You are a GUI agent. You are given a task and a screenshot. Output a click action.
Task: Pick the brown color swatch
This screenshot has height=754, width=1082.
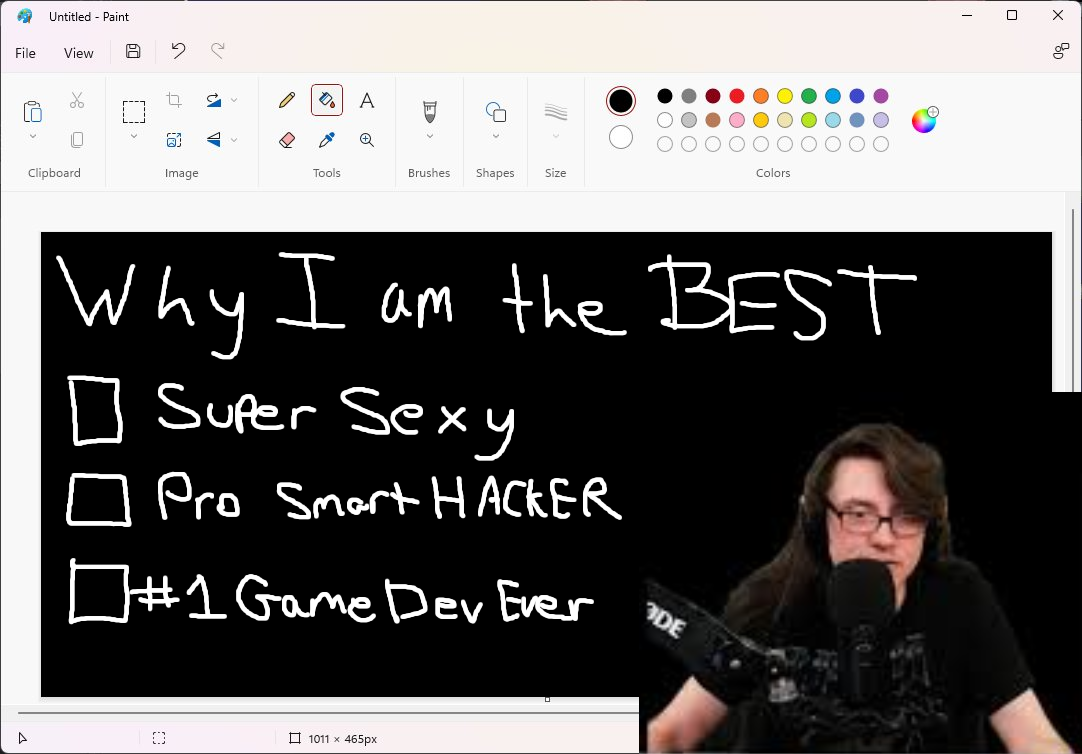713,120
